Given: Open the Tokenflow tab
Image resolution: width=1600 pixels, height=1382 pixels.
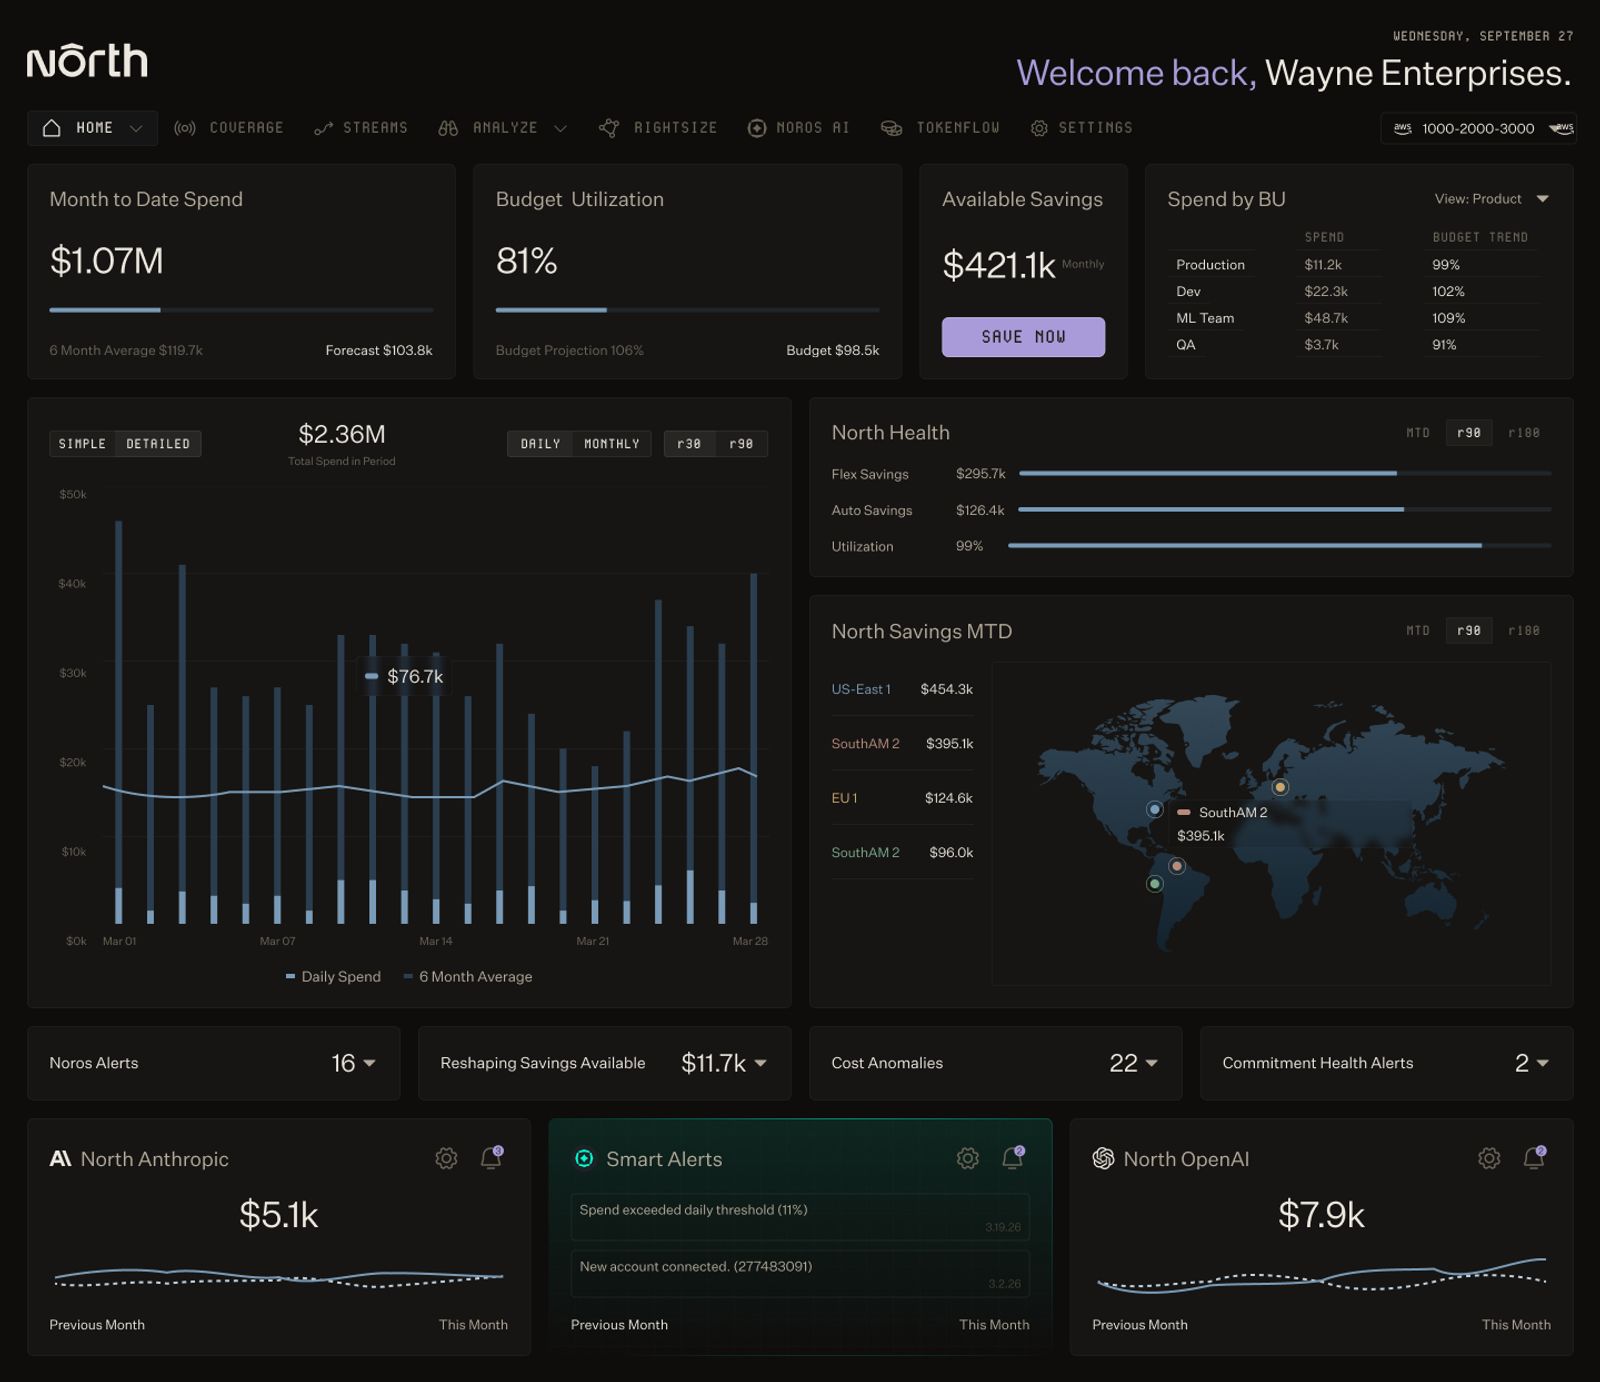Looking at the screenshot, I should click(940, 128).
